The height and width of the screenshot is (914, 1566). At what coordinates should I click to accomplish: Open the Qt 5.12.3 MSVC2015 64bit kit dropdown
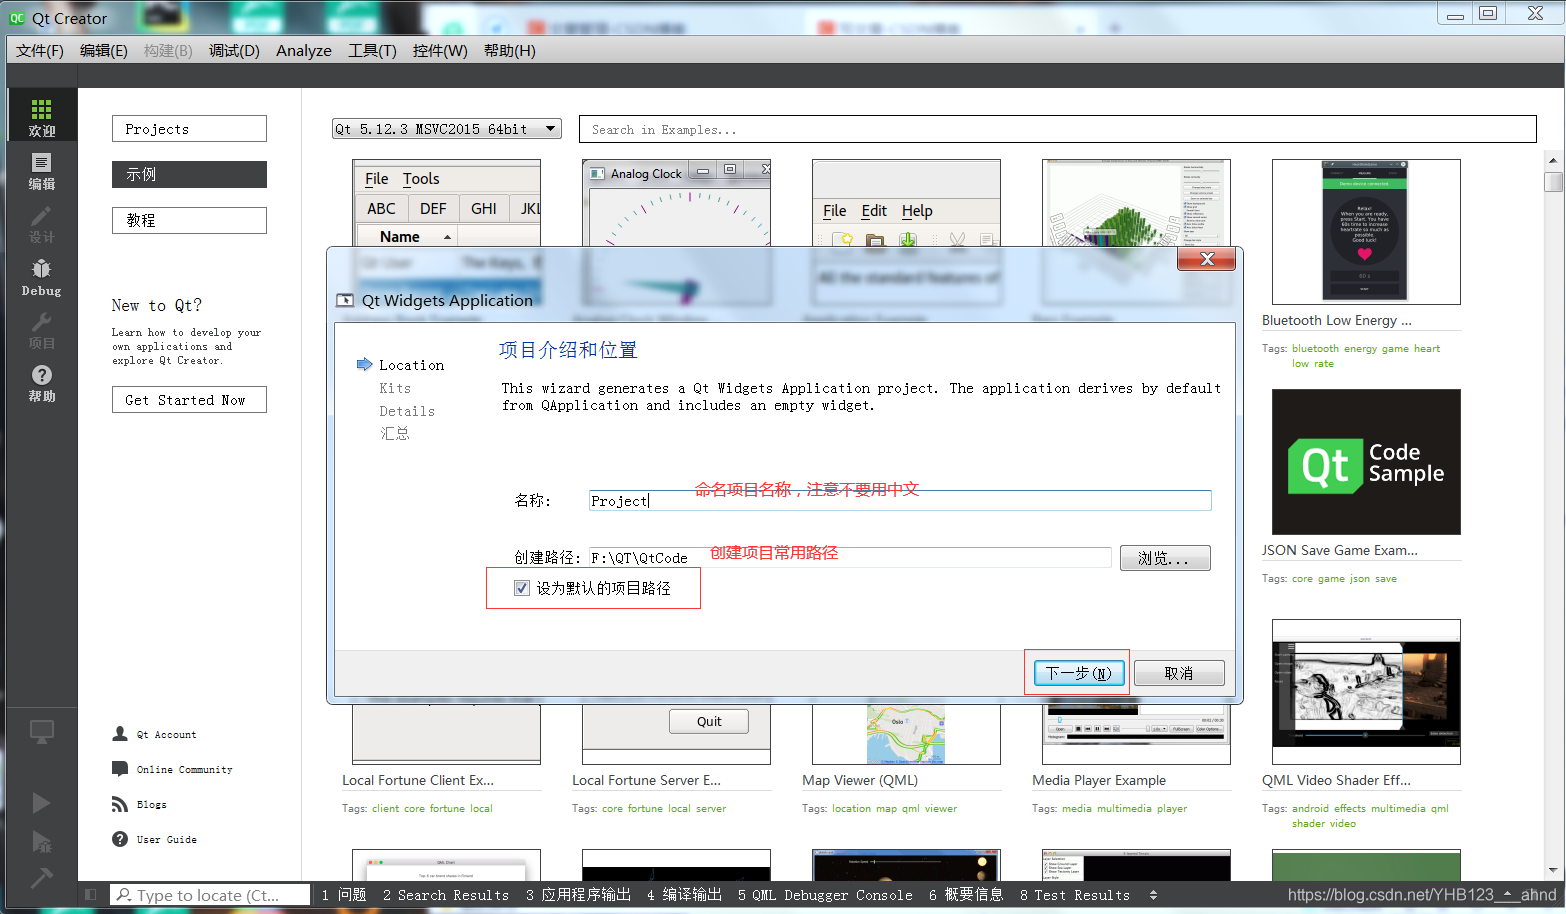click(446, 128)
